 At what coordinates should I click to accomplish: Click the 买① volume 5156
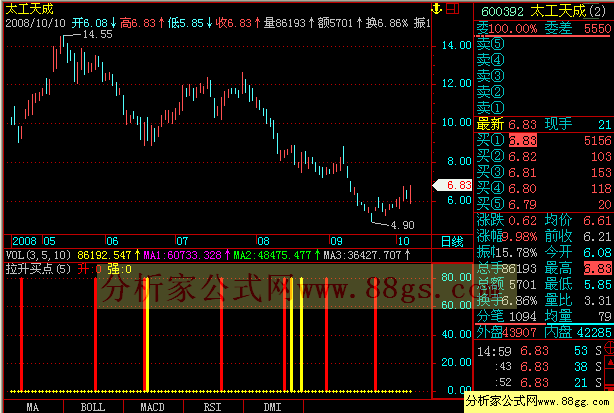[x=598, y=141]
